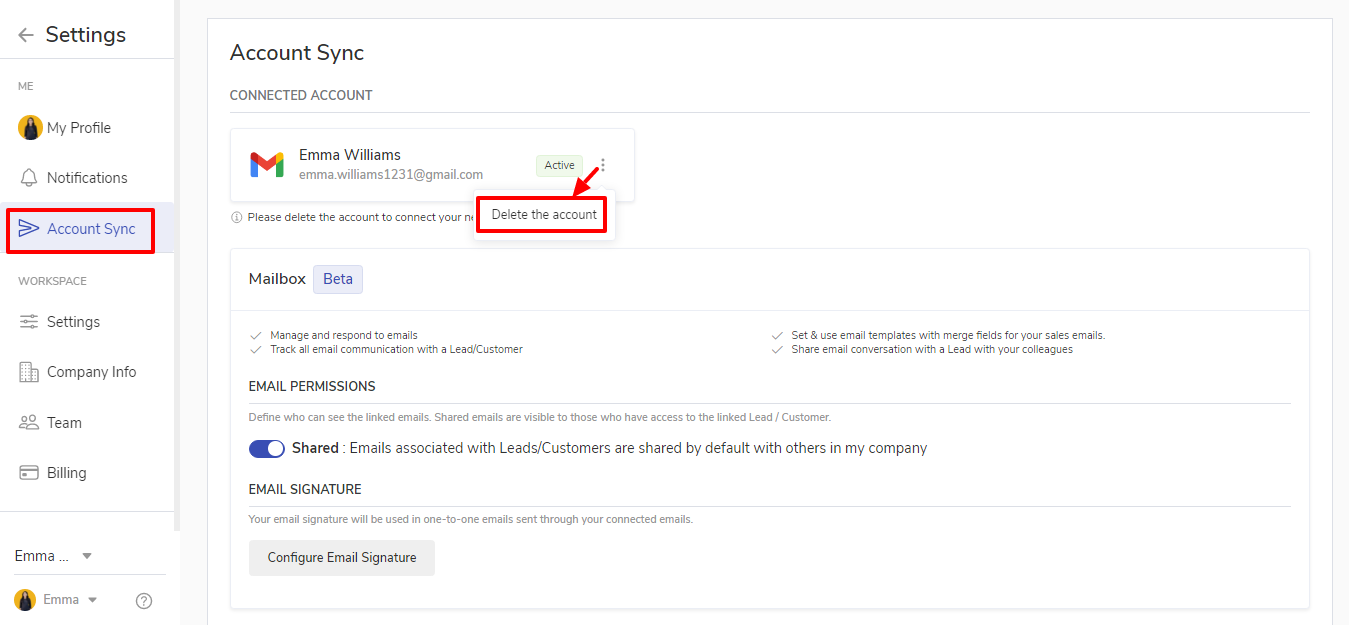Click the back arrow beside Settings

[26, 35]
